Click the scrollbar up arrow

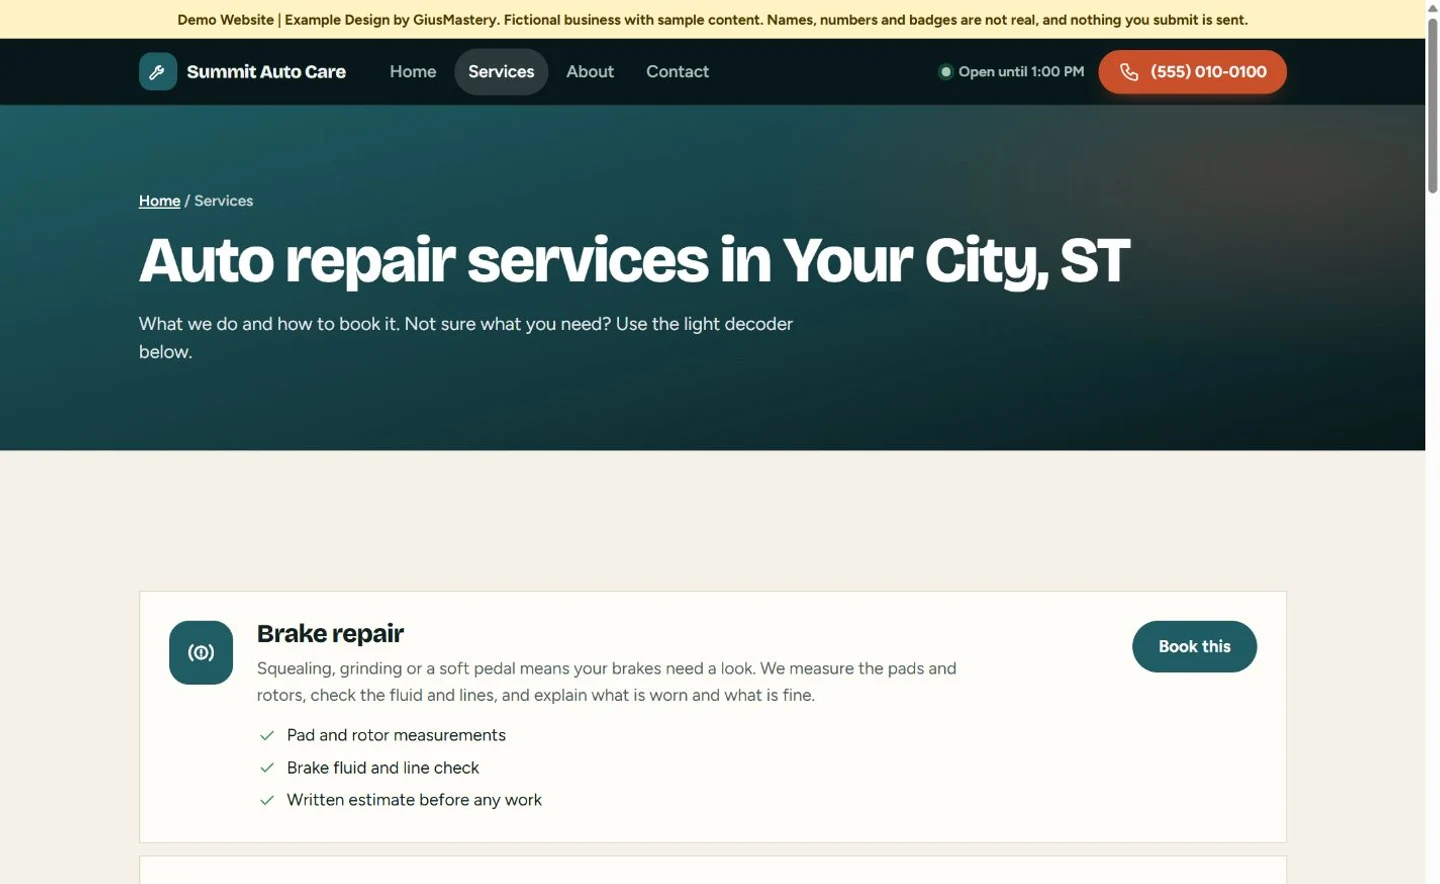[x=1433, y=7]
